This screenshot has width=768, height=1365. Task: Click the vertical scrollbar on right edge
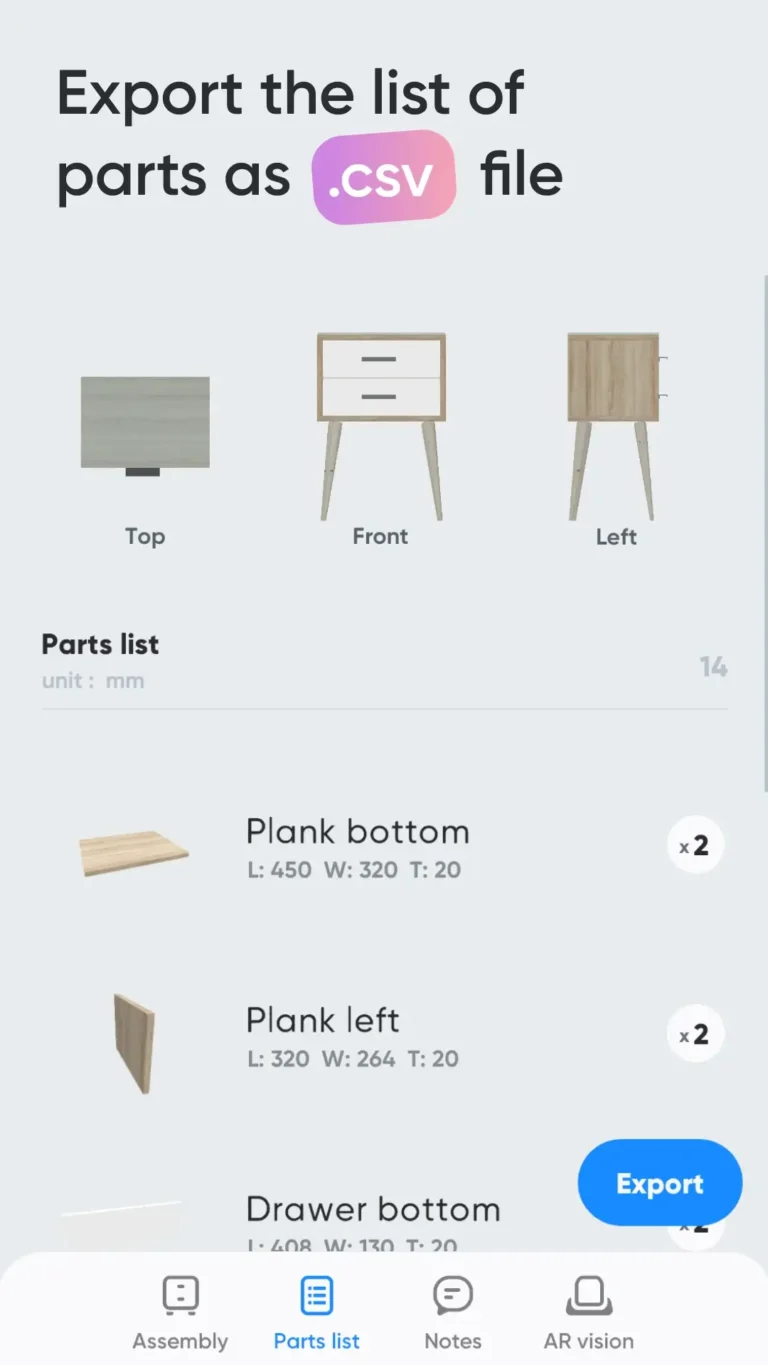(765, 530)
